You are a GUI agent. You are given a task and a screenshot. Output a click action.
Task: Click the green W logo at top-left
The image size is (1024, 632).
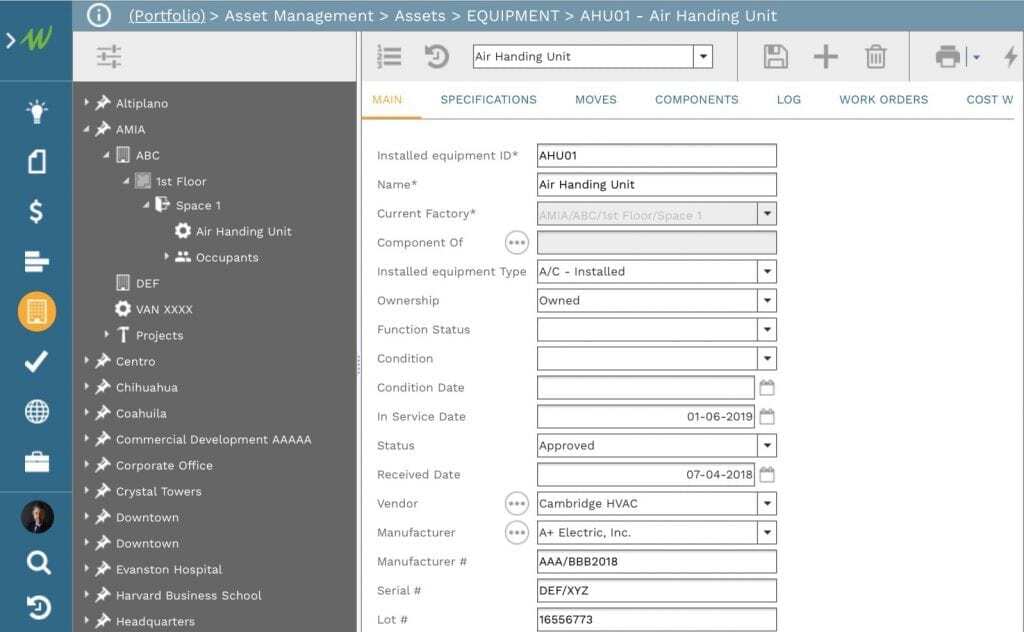pyautogui.click(x=37, y=40)
